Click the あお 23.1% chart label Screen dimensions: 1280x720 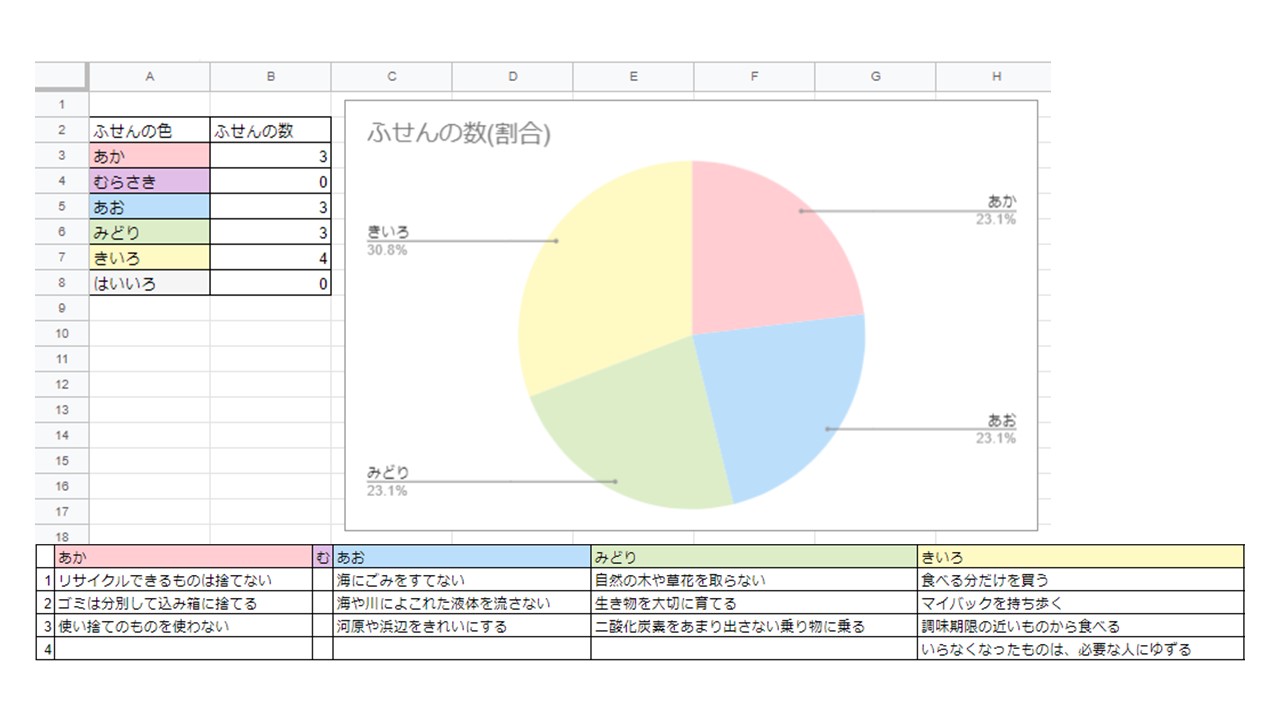(997, 429)
